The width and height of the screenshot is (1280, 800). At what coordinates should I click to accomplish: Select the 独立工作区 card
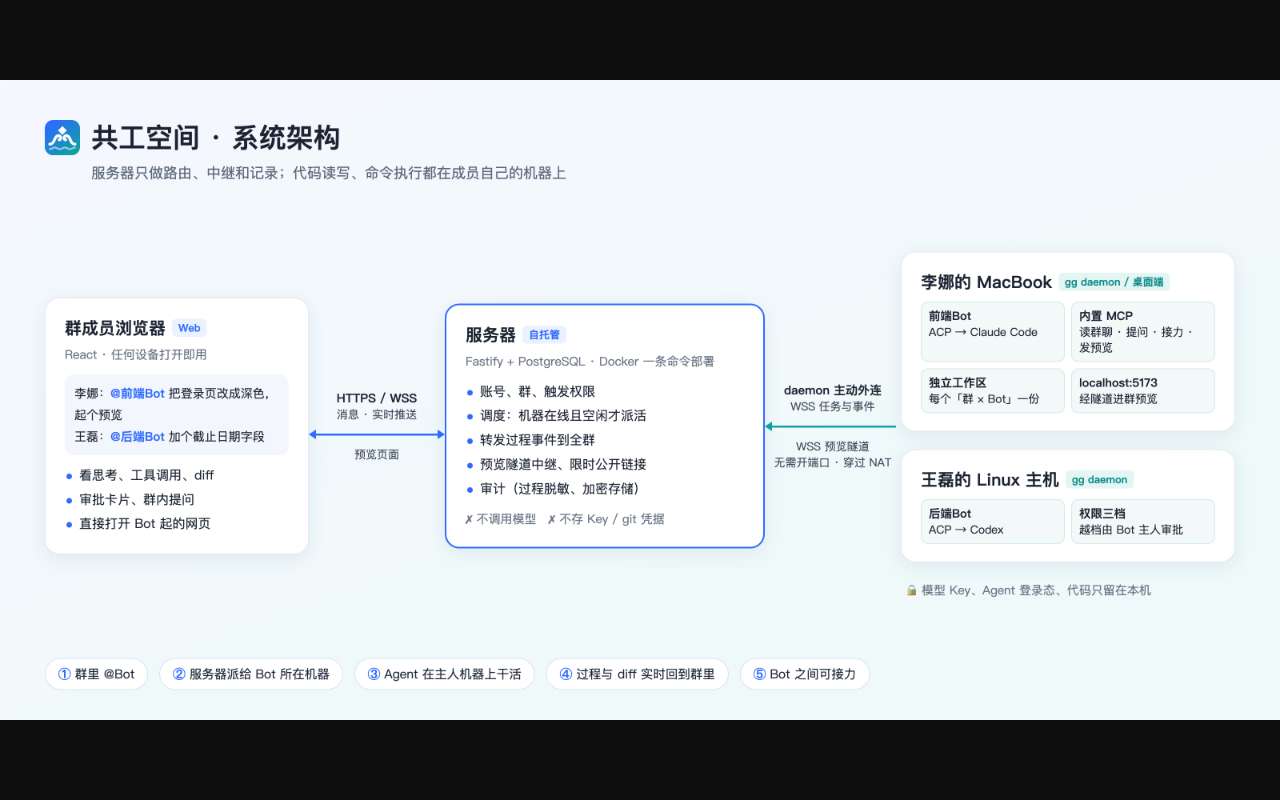pos(993,391)
